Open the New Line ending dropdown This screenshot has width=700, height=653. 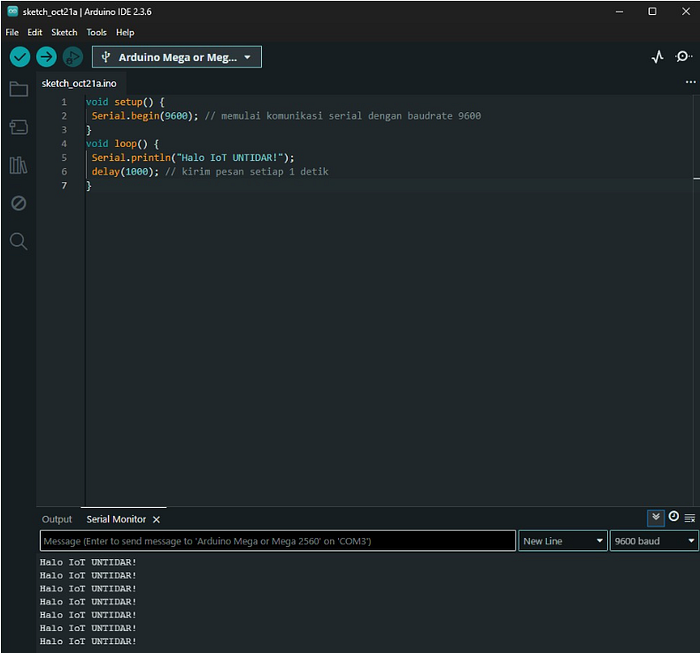(x=562, y=541)
